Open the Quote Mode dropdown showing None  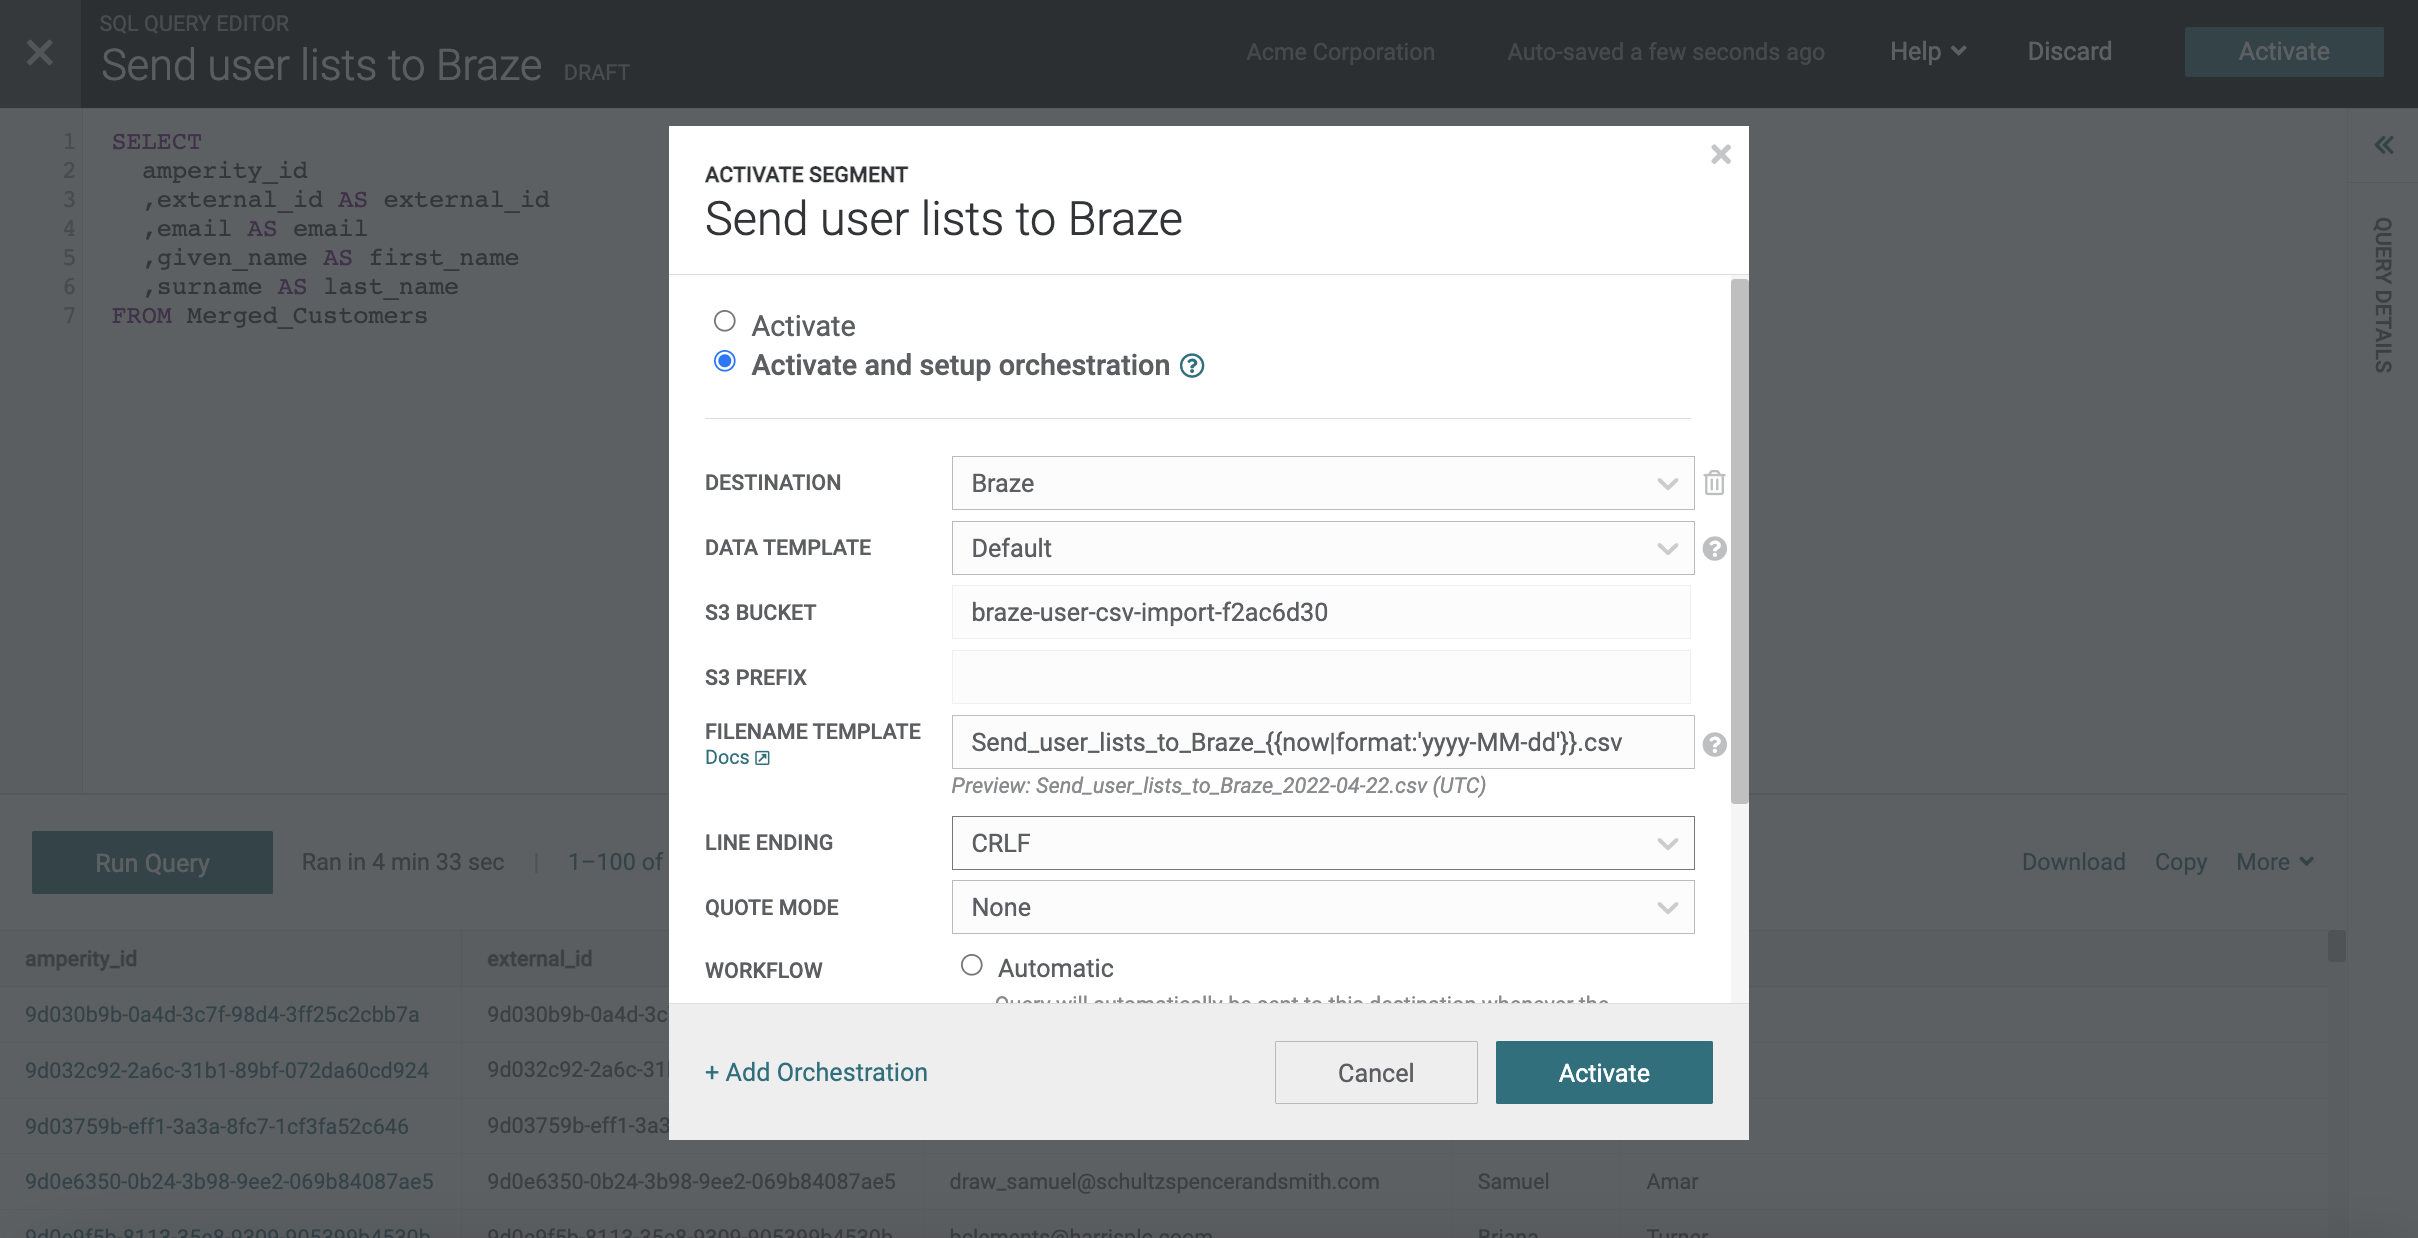(1322, 907)
